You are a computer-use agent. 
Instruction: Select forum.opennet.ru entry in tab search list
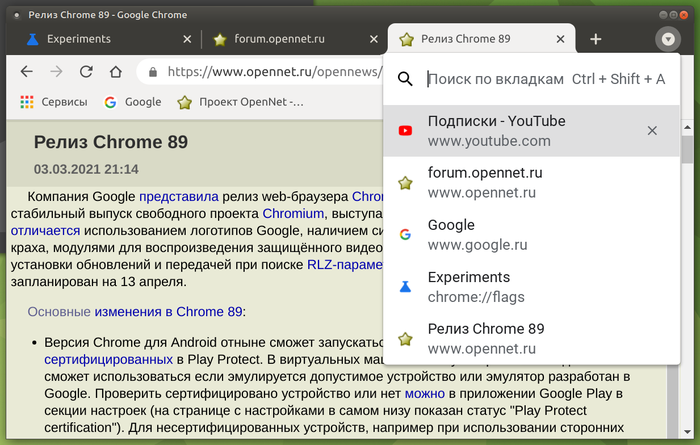531,183
